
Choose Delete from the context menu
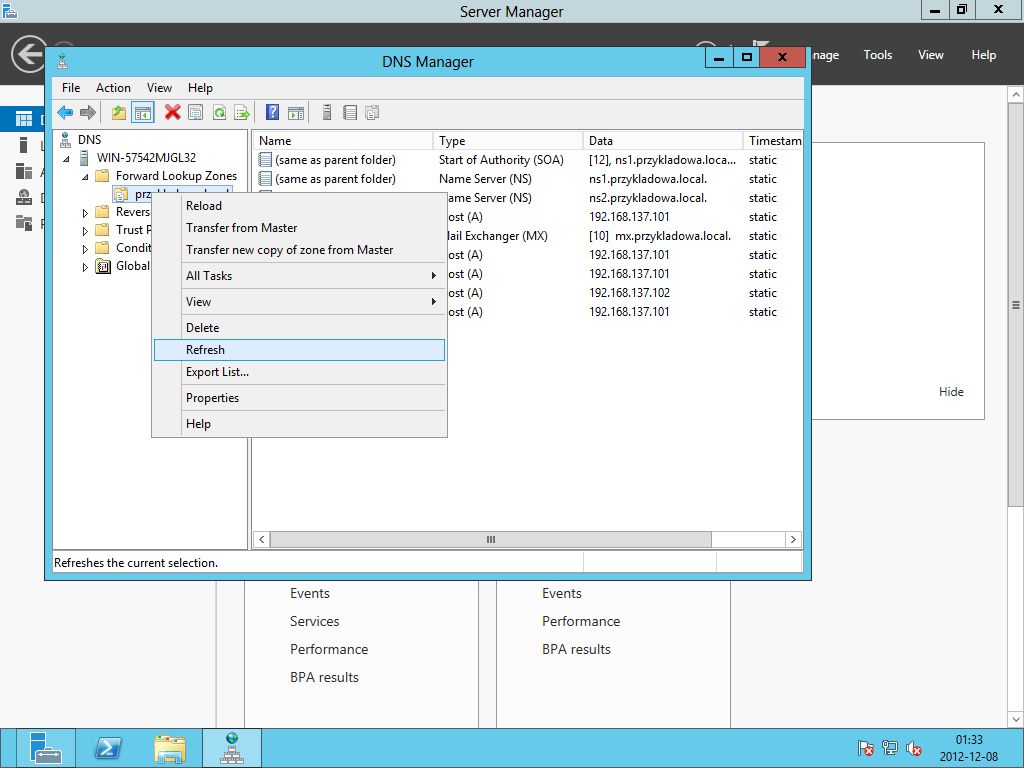[x=300, y=328]
